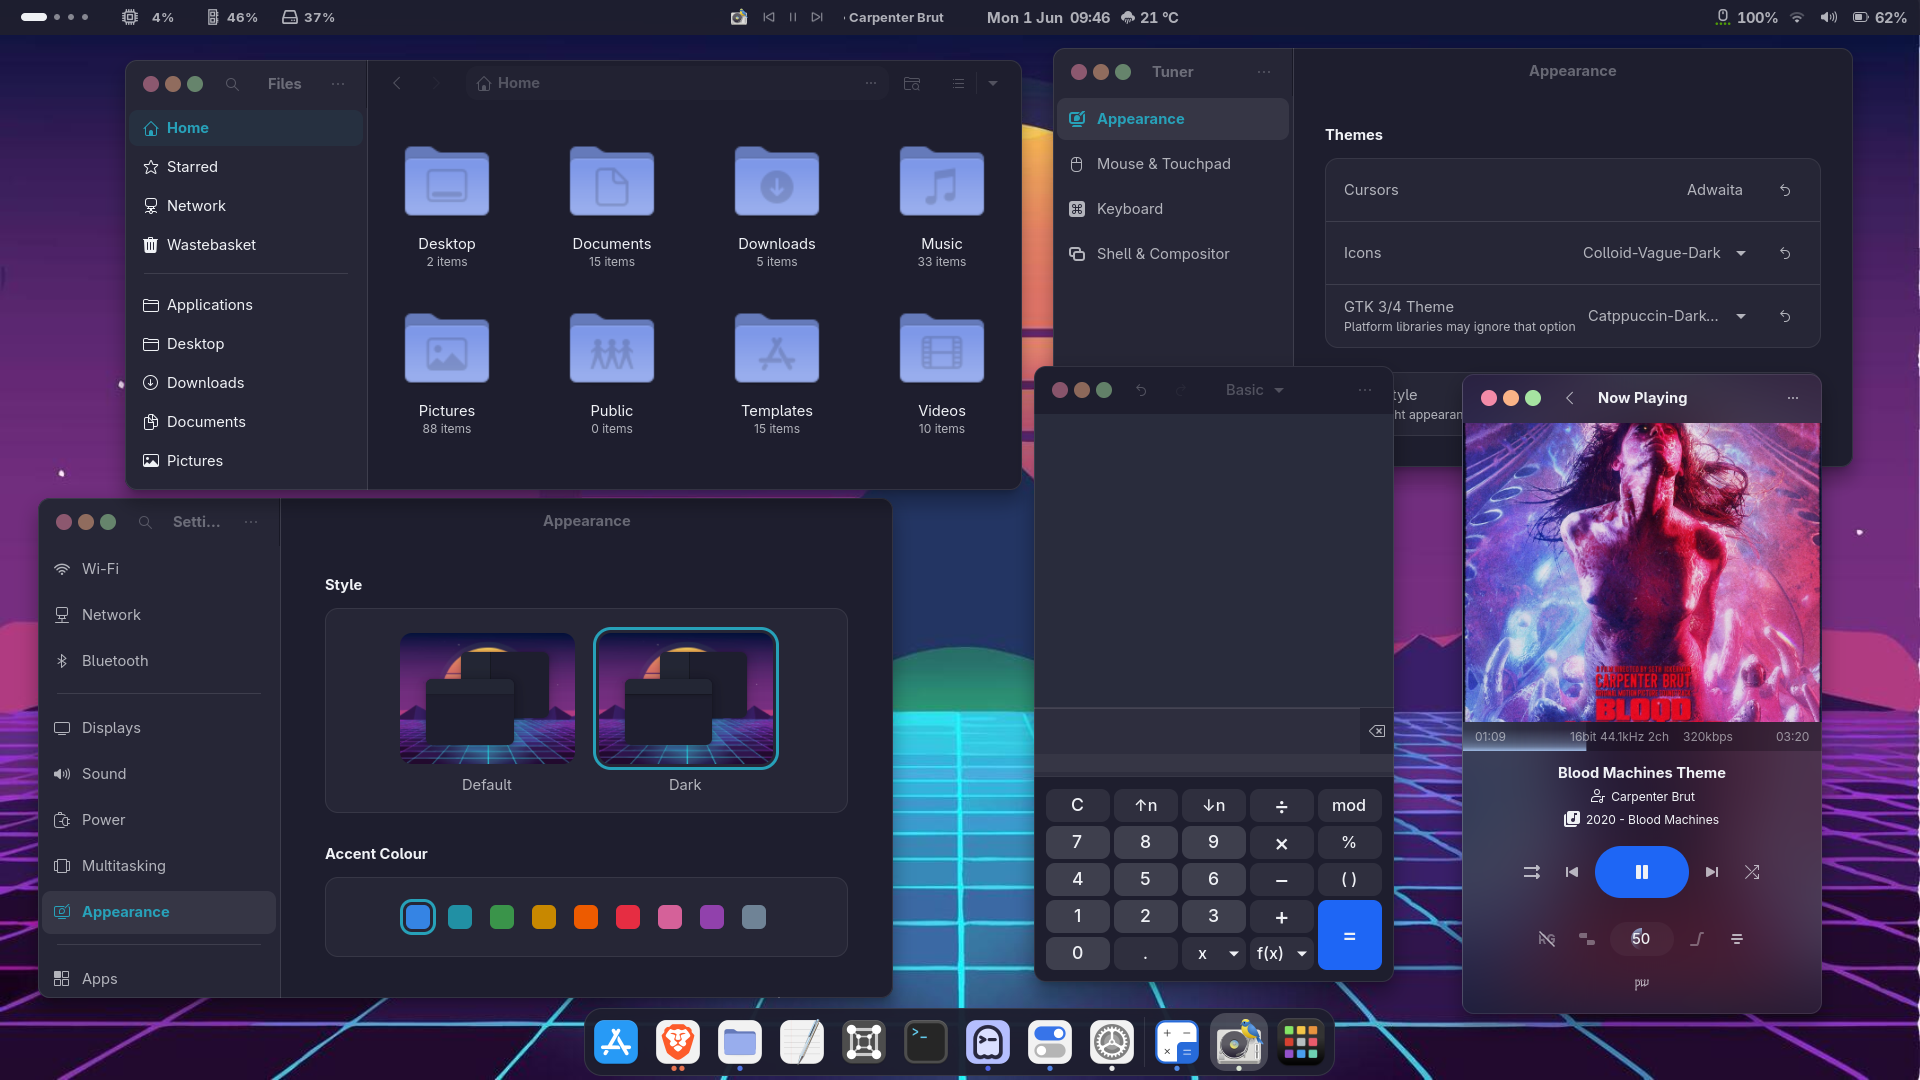Open the Music folder icon in Files grid
The image size is (1920, 1080).
pos(942,181)
